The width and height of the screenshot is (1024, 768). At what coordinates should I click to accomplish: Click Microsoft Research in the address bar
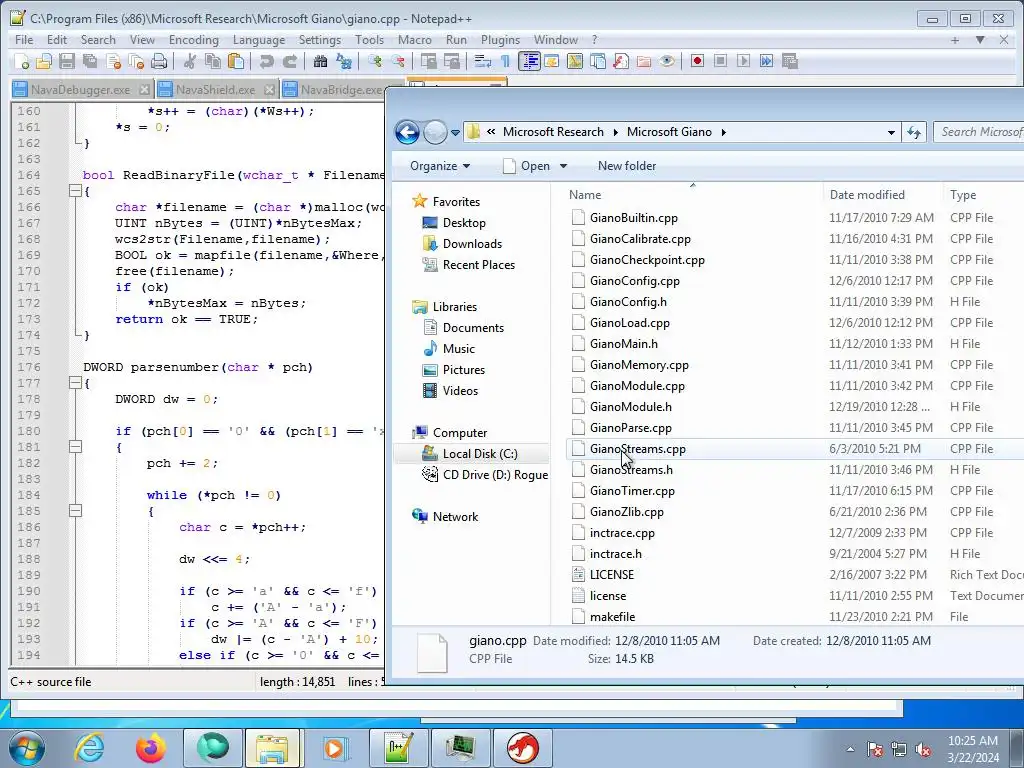(553, 132)
